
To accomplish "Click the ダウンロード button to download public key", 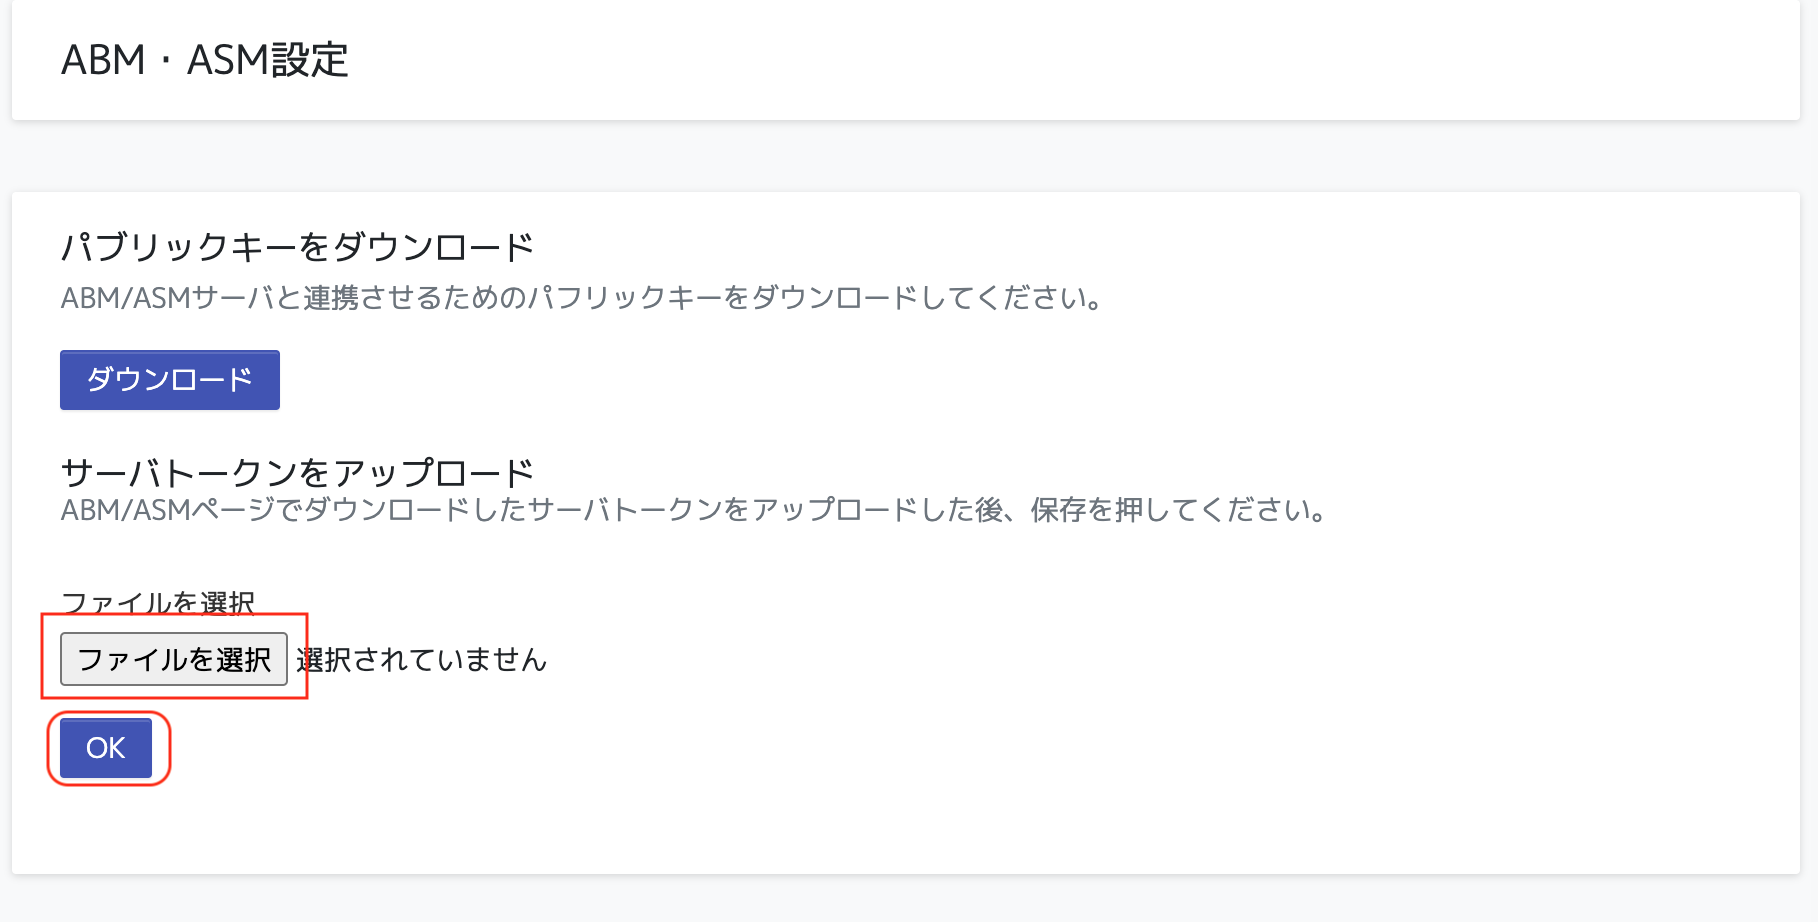I will [x=169, y=380].
